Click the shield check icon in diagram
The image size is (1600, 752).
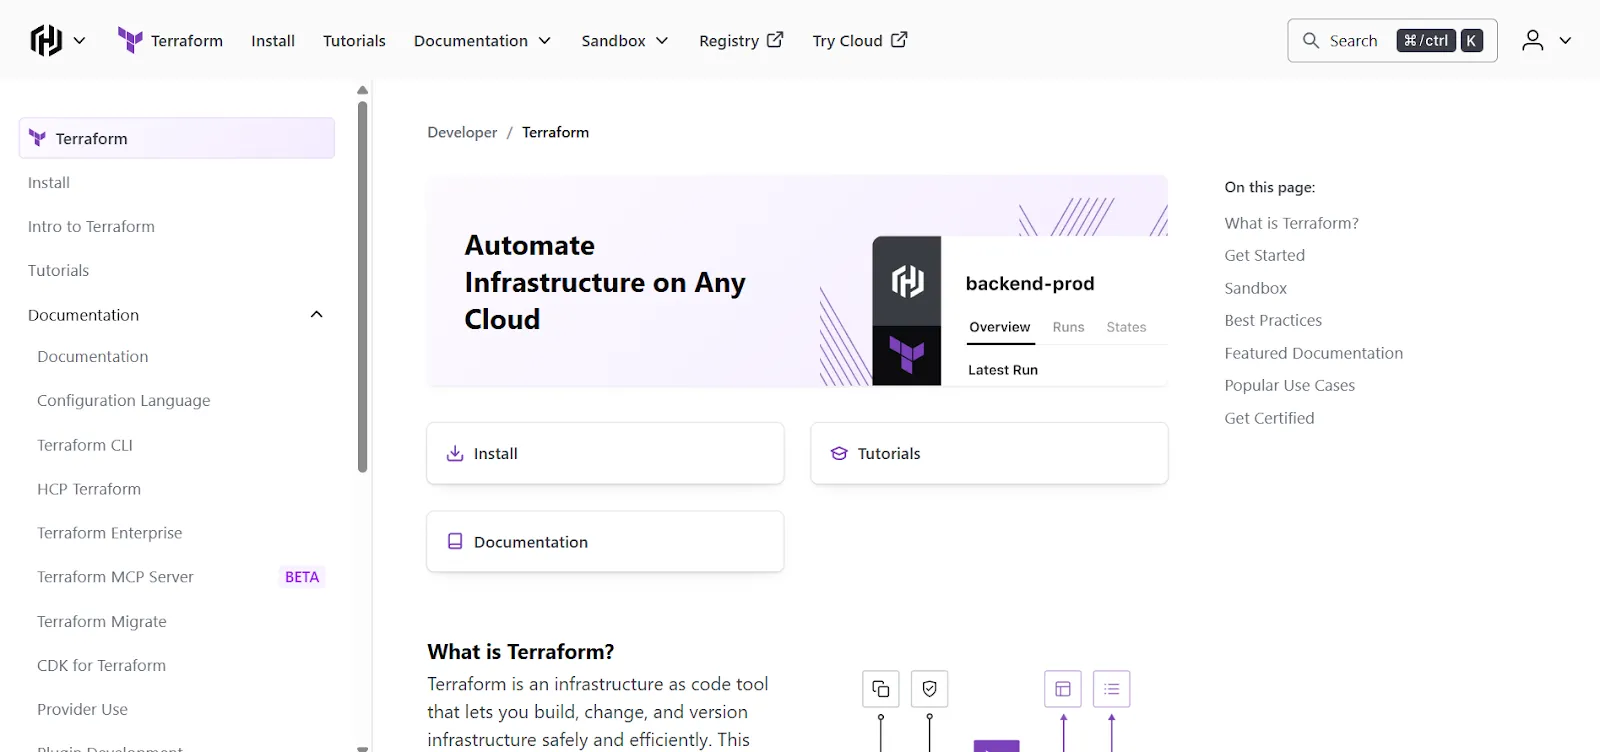pos(930,689)
